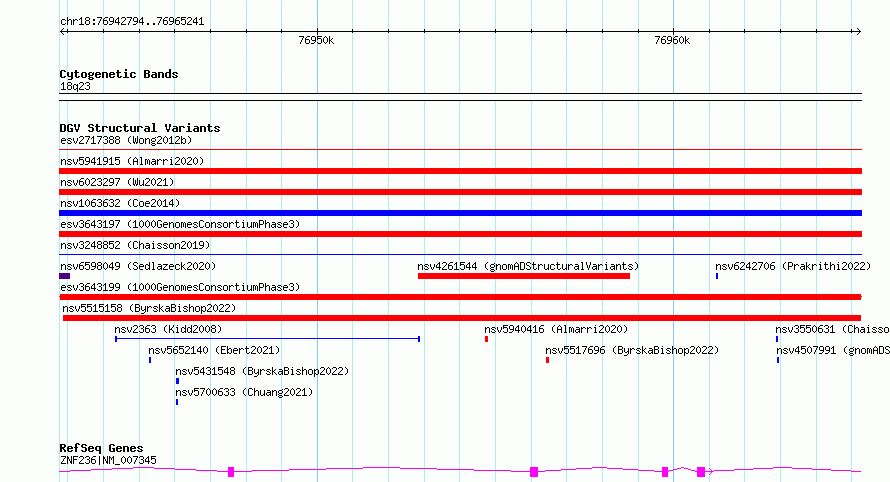
Task: Click the 76960k ruler tick label
Action: 672,40
